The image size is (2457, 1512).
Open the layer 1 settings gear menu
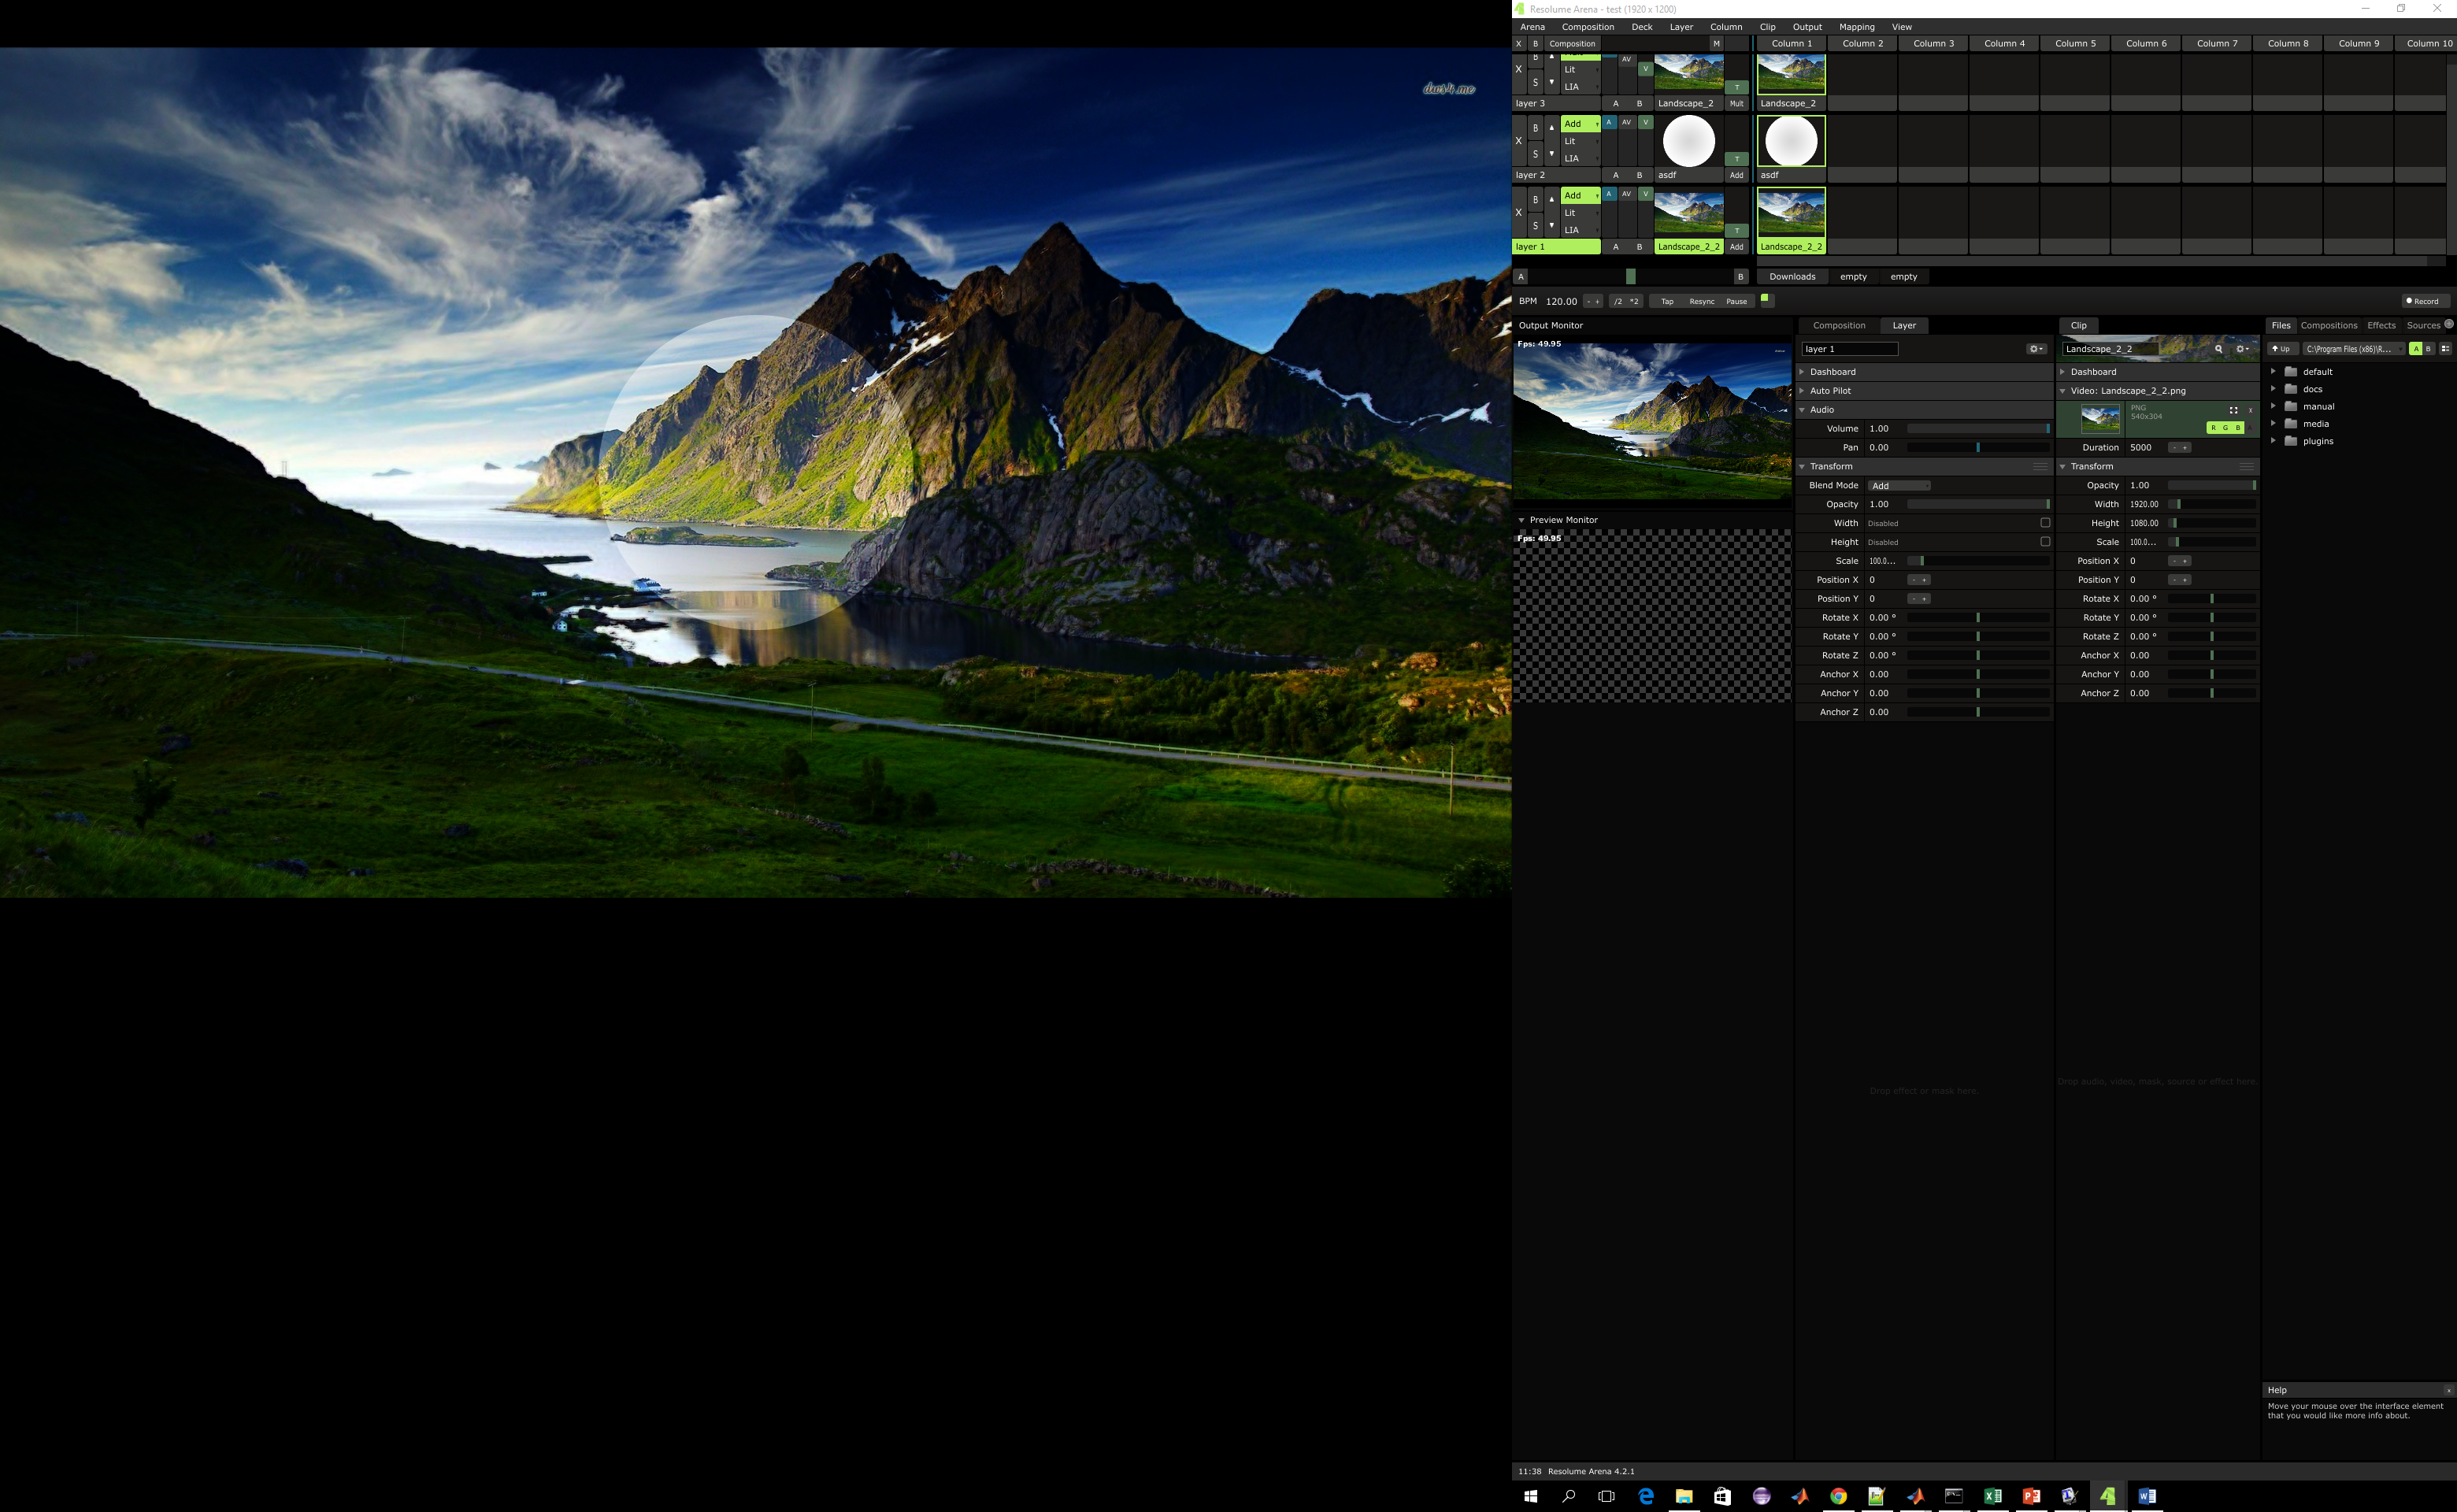[2036, 349]
